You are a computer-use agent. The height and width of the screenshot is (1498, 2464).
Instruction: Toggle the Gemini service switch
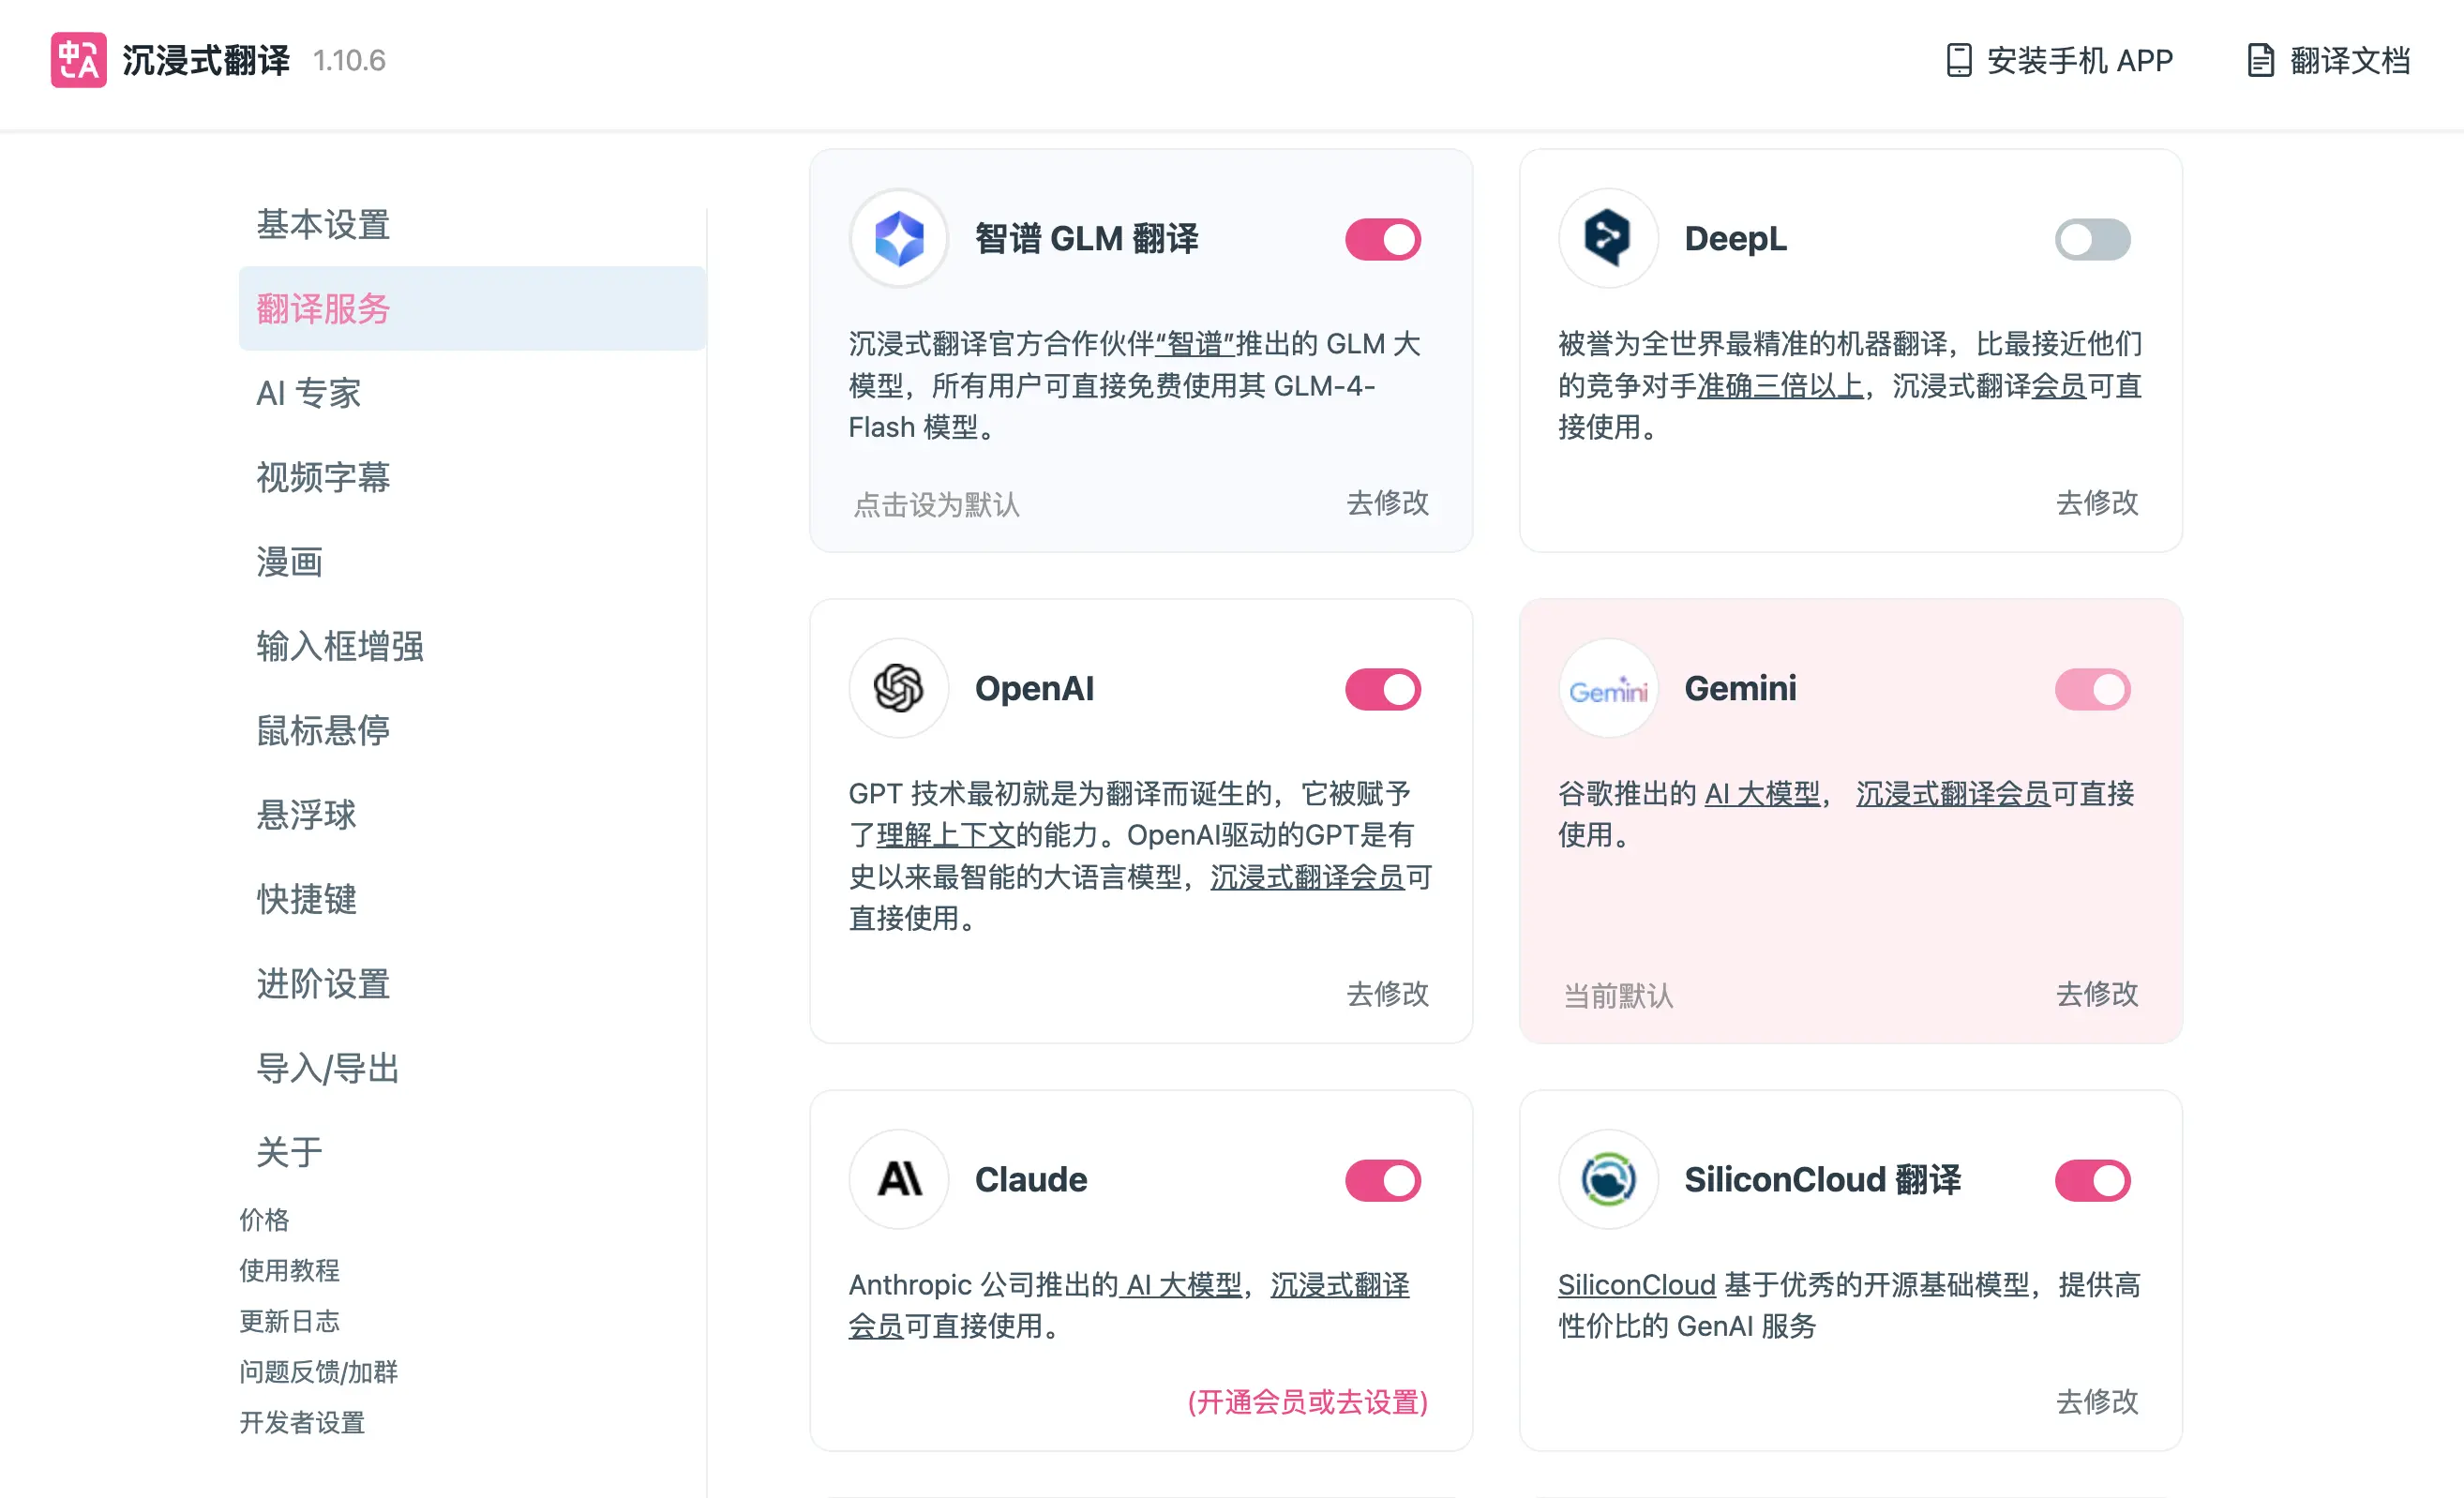tap(2092, 690)
